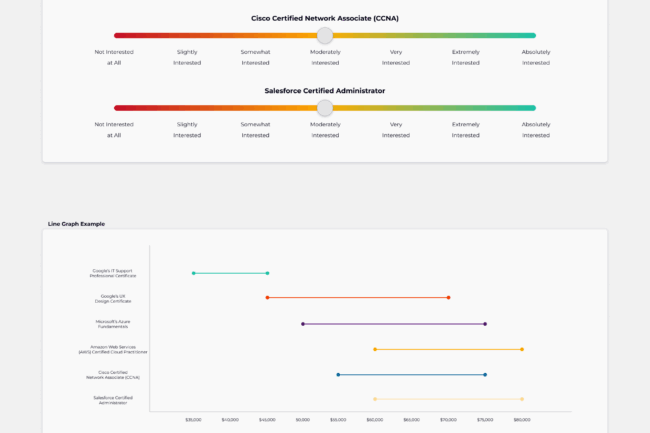This screenshot has width=650, height=433.
Task: Click the $80,000 x-axis label
Action: coord(522,420)
